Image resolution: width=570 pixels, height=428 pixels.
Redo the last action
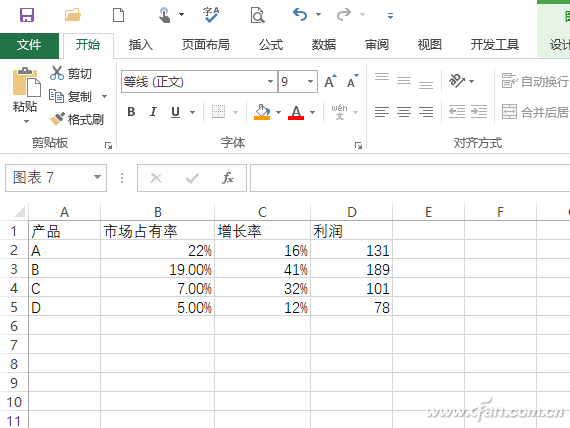tap(344, 15)
